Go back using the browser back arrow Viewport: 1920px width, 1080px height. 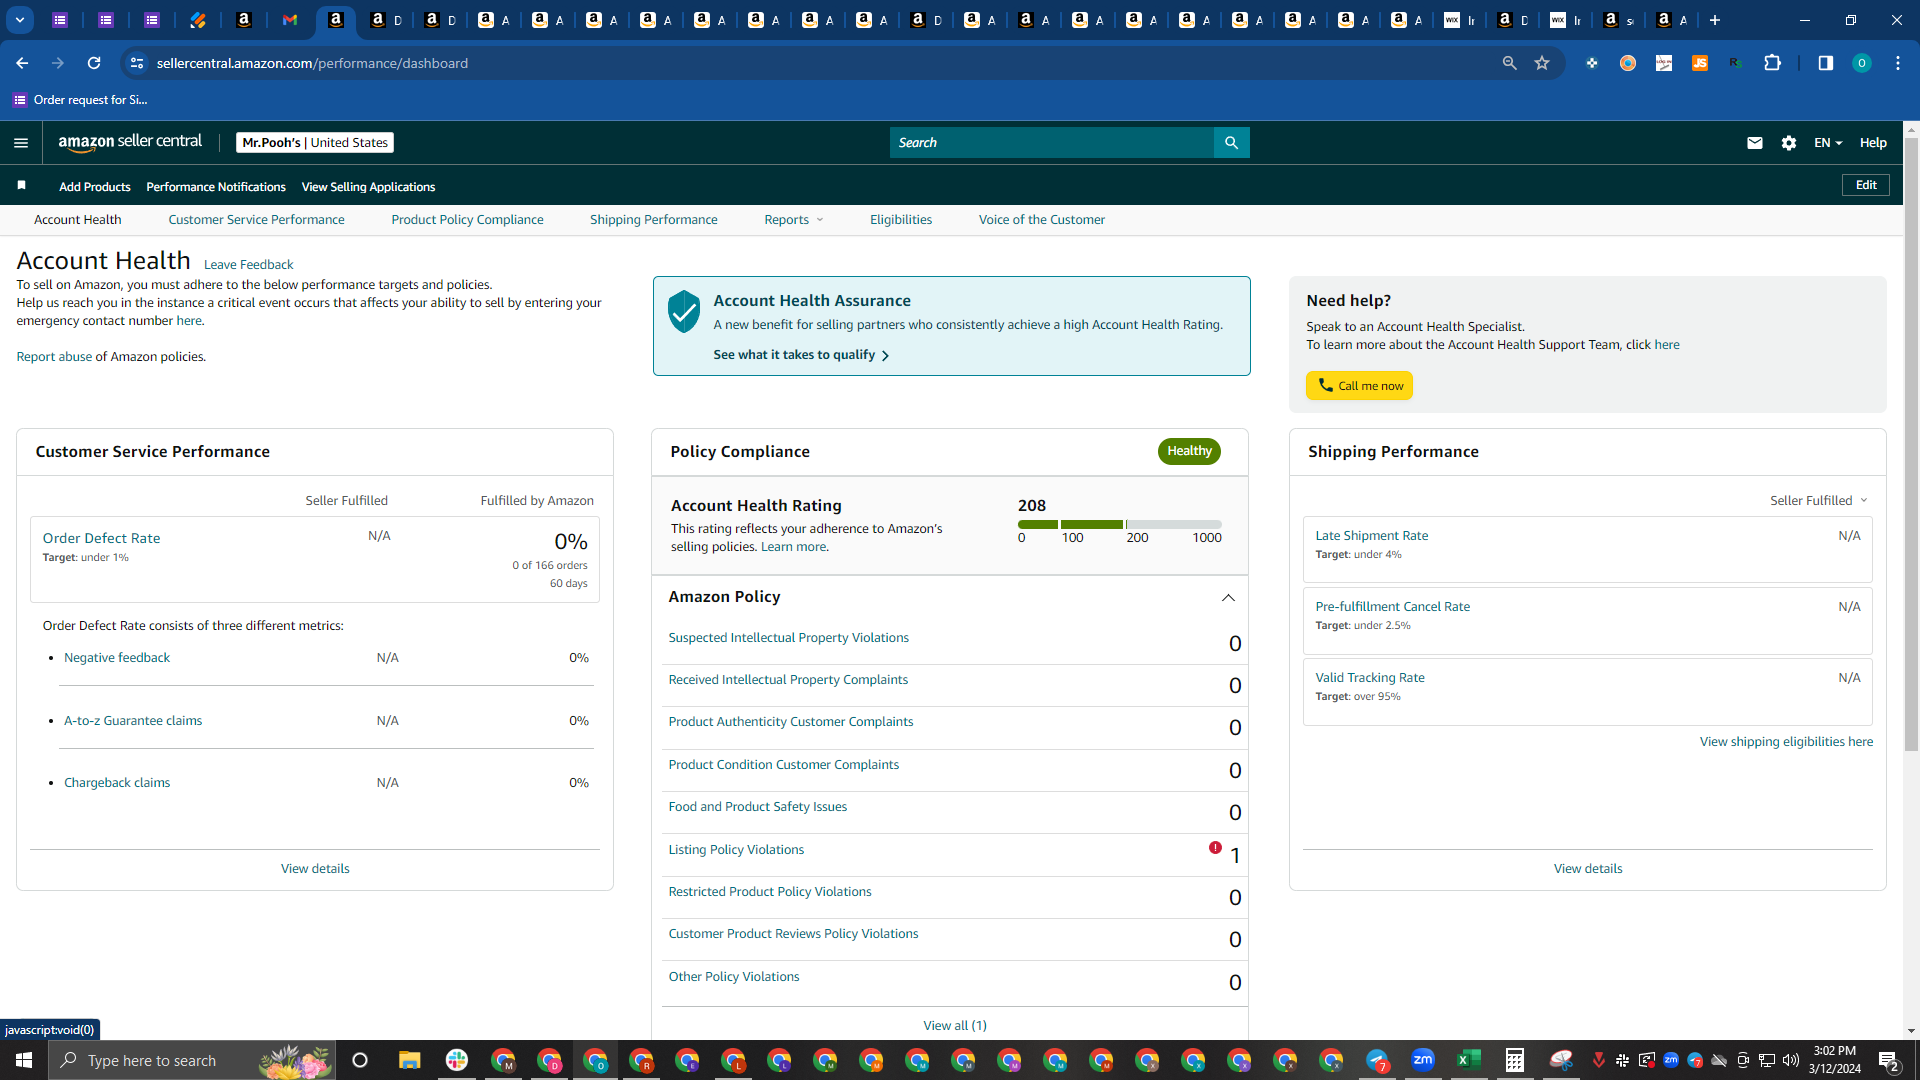click(x=22, y=63)
